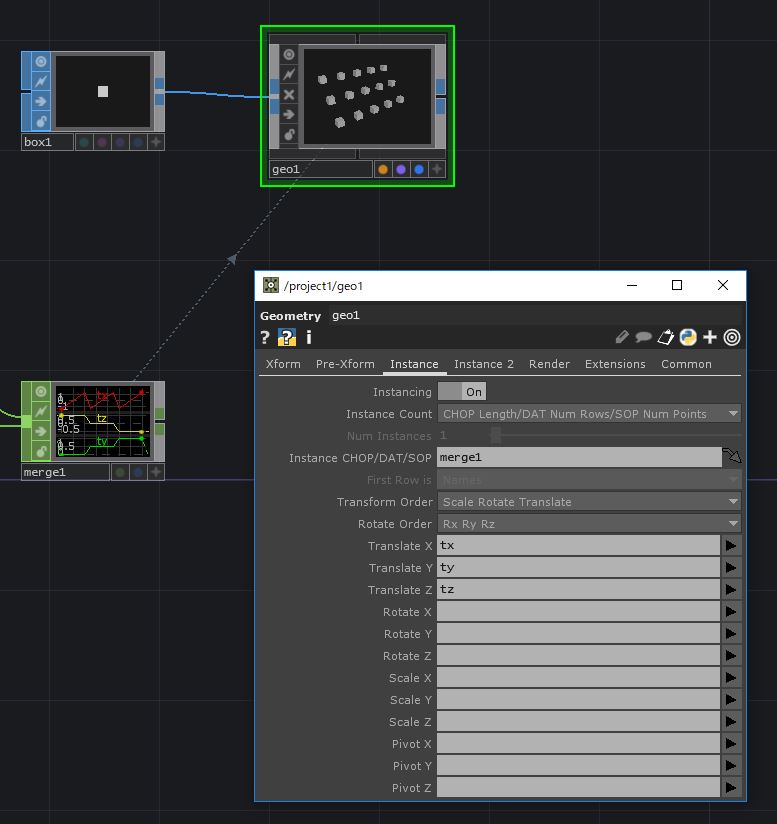The image size is (777, 824).
Task: Switch to the Render tab
Action: point(549,364)
